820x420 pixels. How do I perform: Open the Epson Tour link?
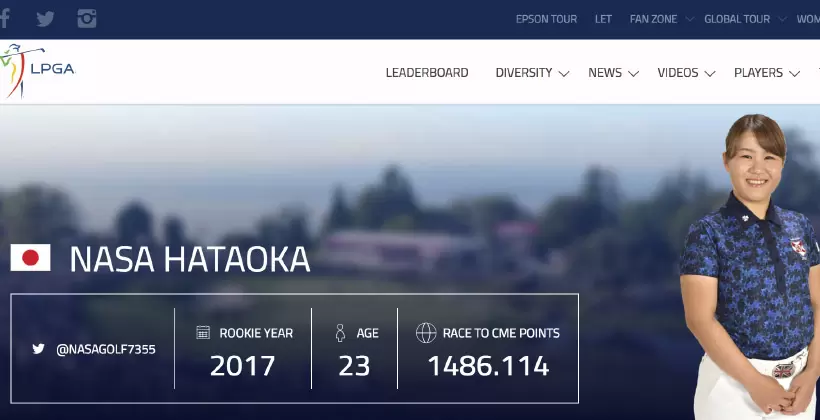(x=546, y=19)
